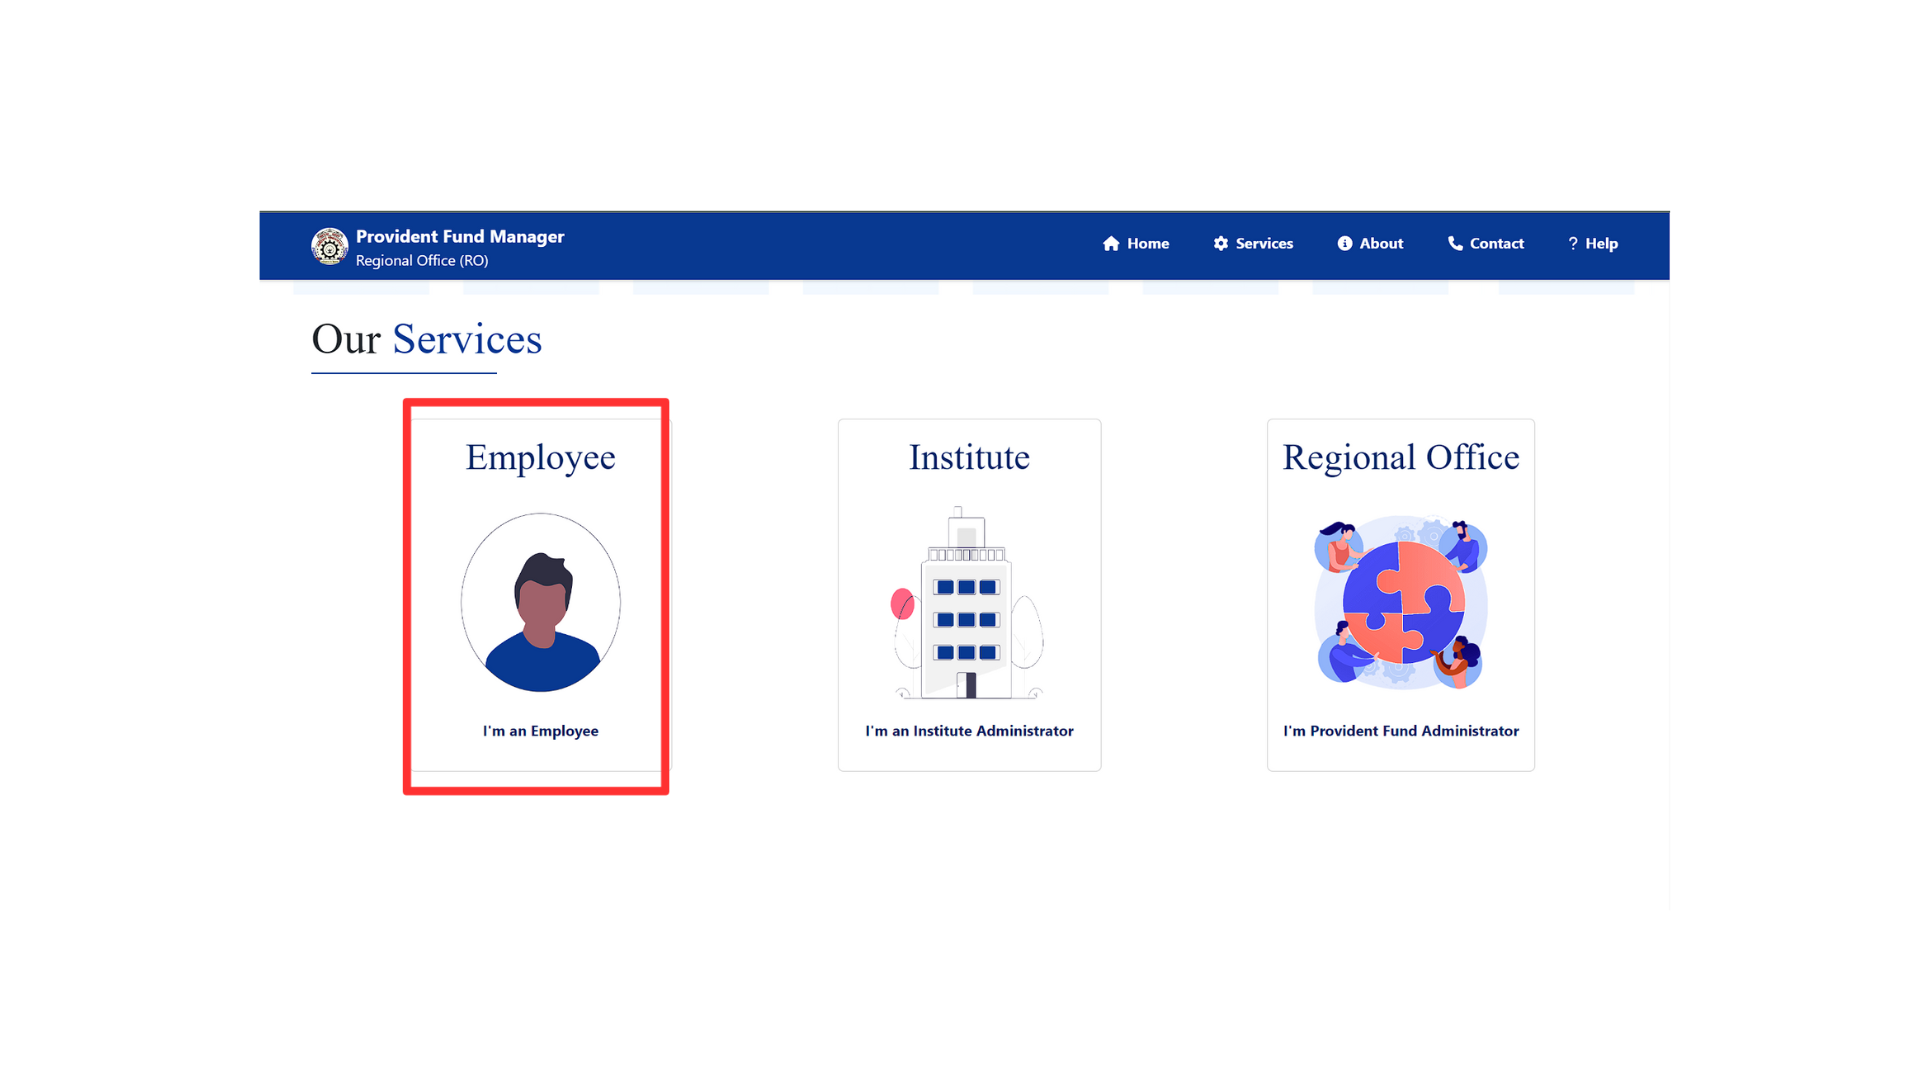This screenshot has height=1080, width=1920.
Task: Click the Employee card heading
Action: coord(541,458)
